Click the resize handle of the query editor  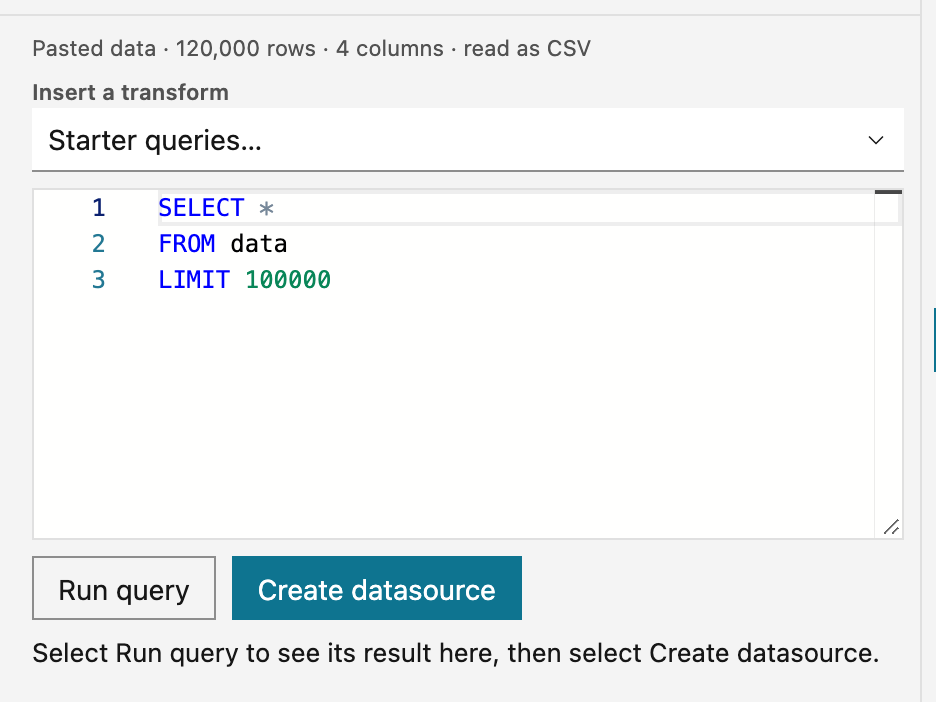click(x=891, y=527)
